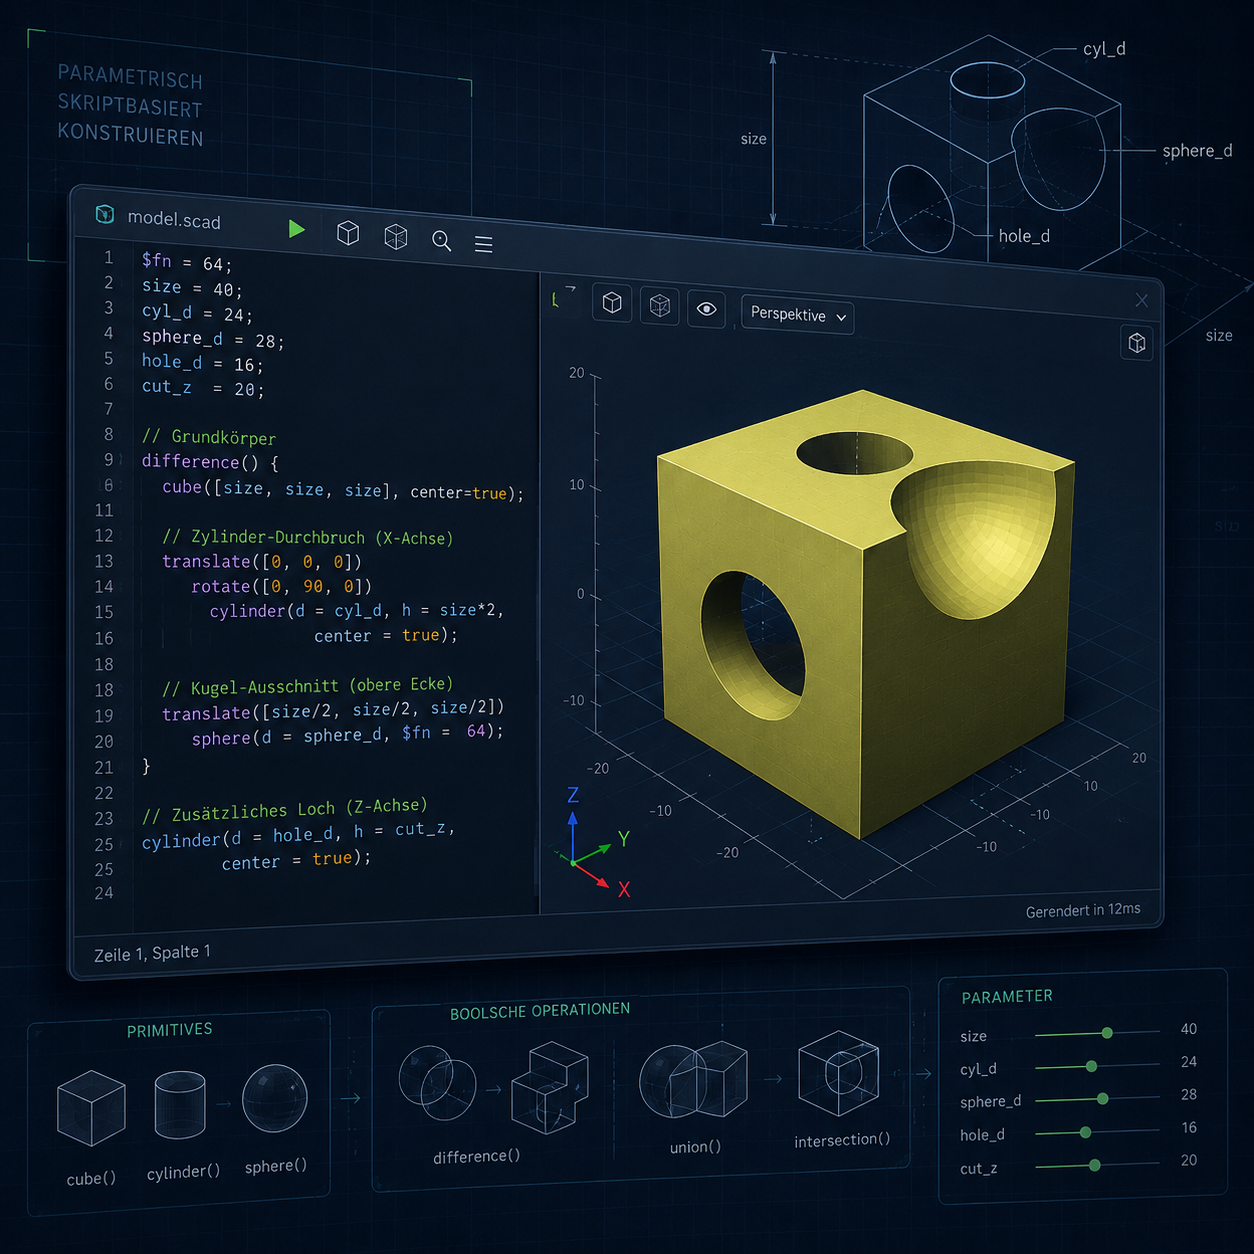Image resolution: width=1254 pixels, height=1254 pixels.
Task: Select the model.scad tab title
Action: coord(174,219)
